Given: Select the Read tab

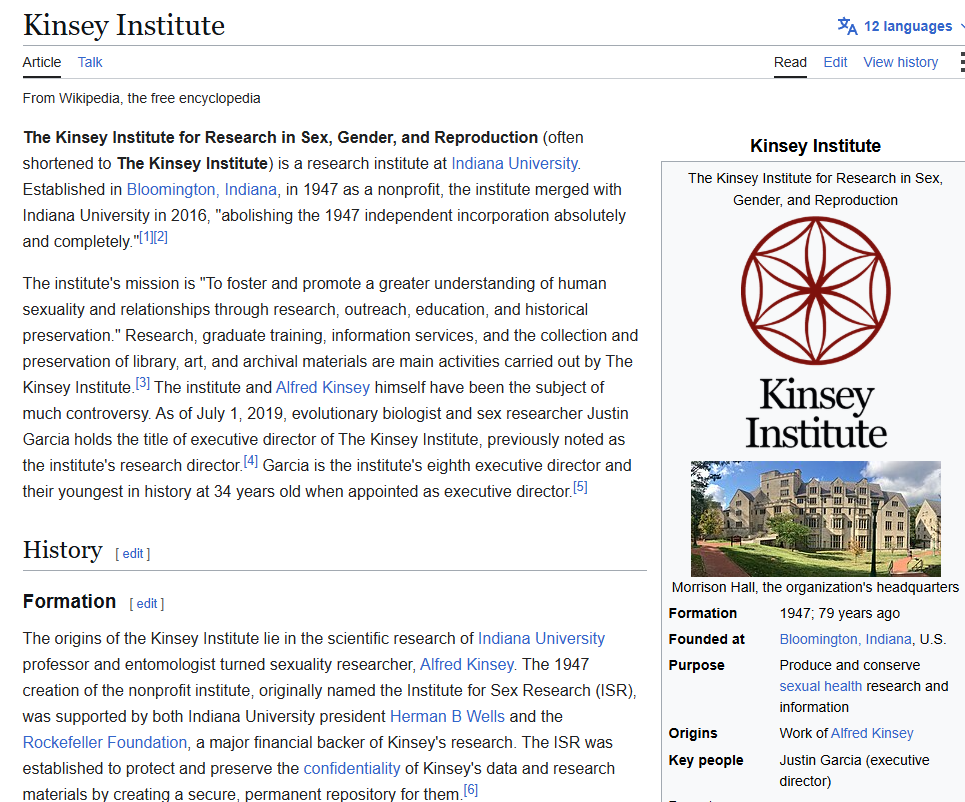Looking at the screenshot, I should click(x=790, y=62).
